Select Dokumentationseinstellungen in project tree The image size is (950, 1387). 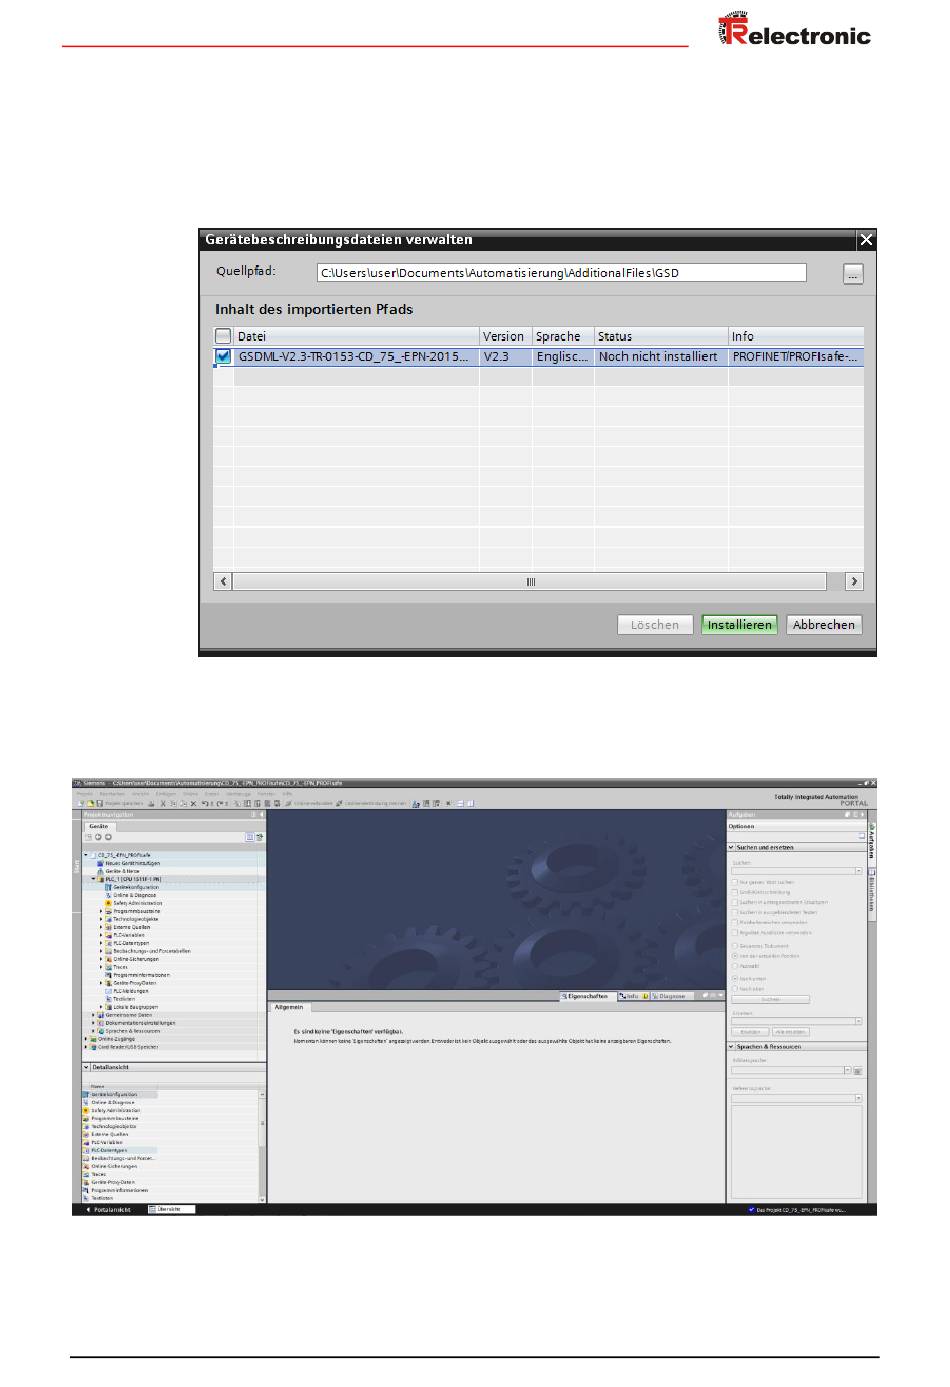coord(140,1023)
